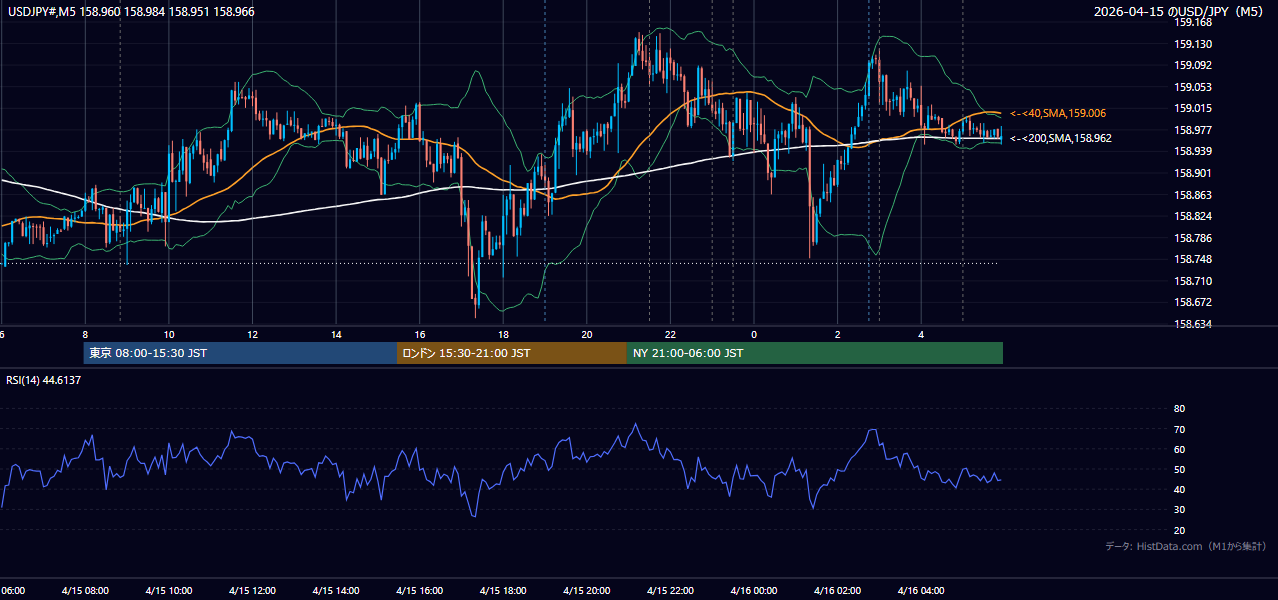Click price axis value 159.092
Image resolution: width=1278 pixels, height=600 pixels.
point(1193,66)
